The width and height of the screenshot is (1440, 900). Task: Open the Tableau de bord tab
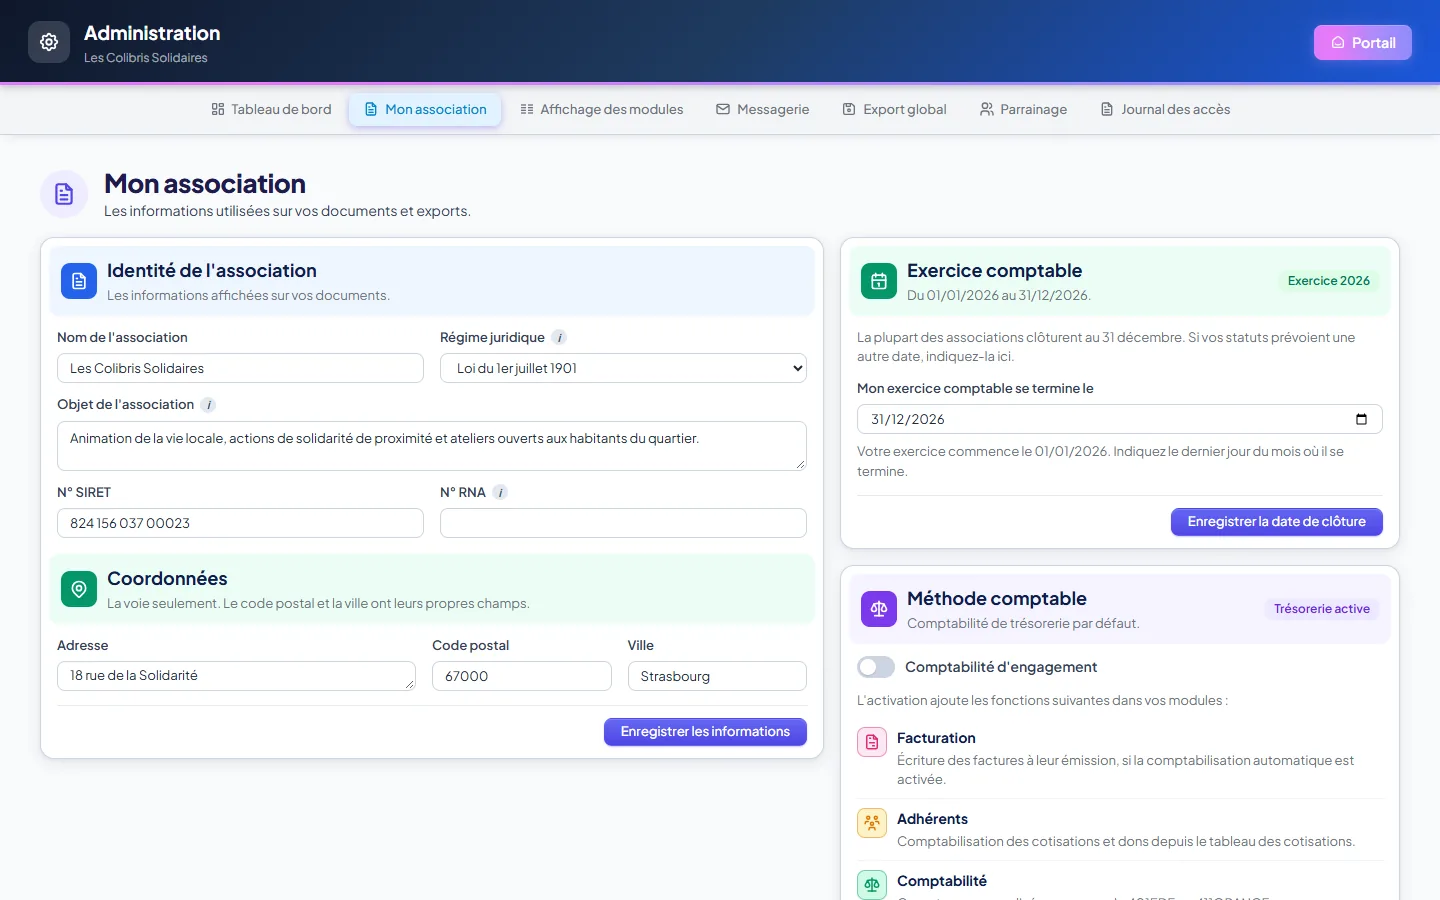pos(271,110)
